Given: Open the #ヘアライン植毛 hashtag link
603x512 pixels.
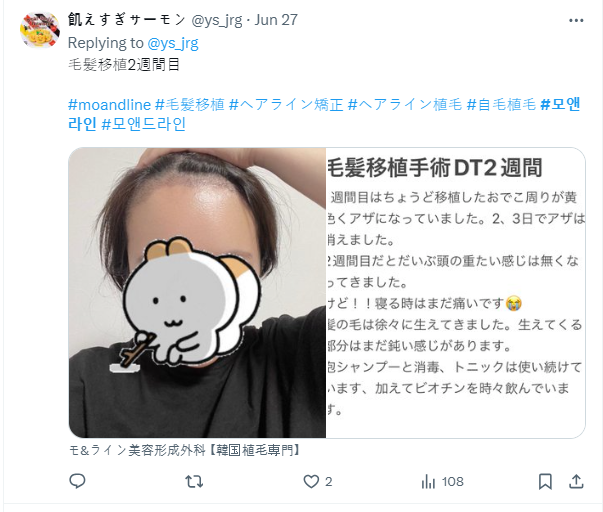Looking at the screenshot, I should (405, 105).
